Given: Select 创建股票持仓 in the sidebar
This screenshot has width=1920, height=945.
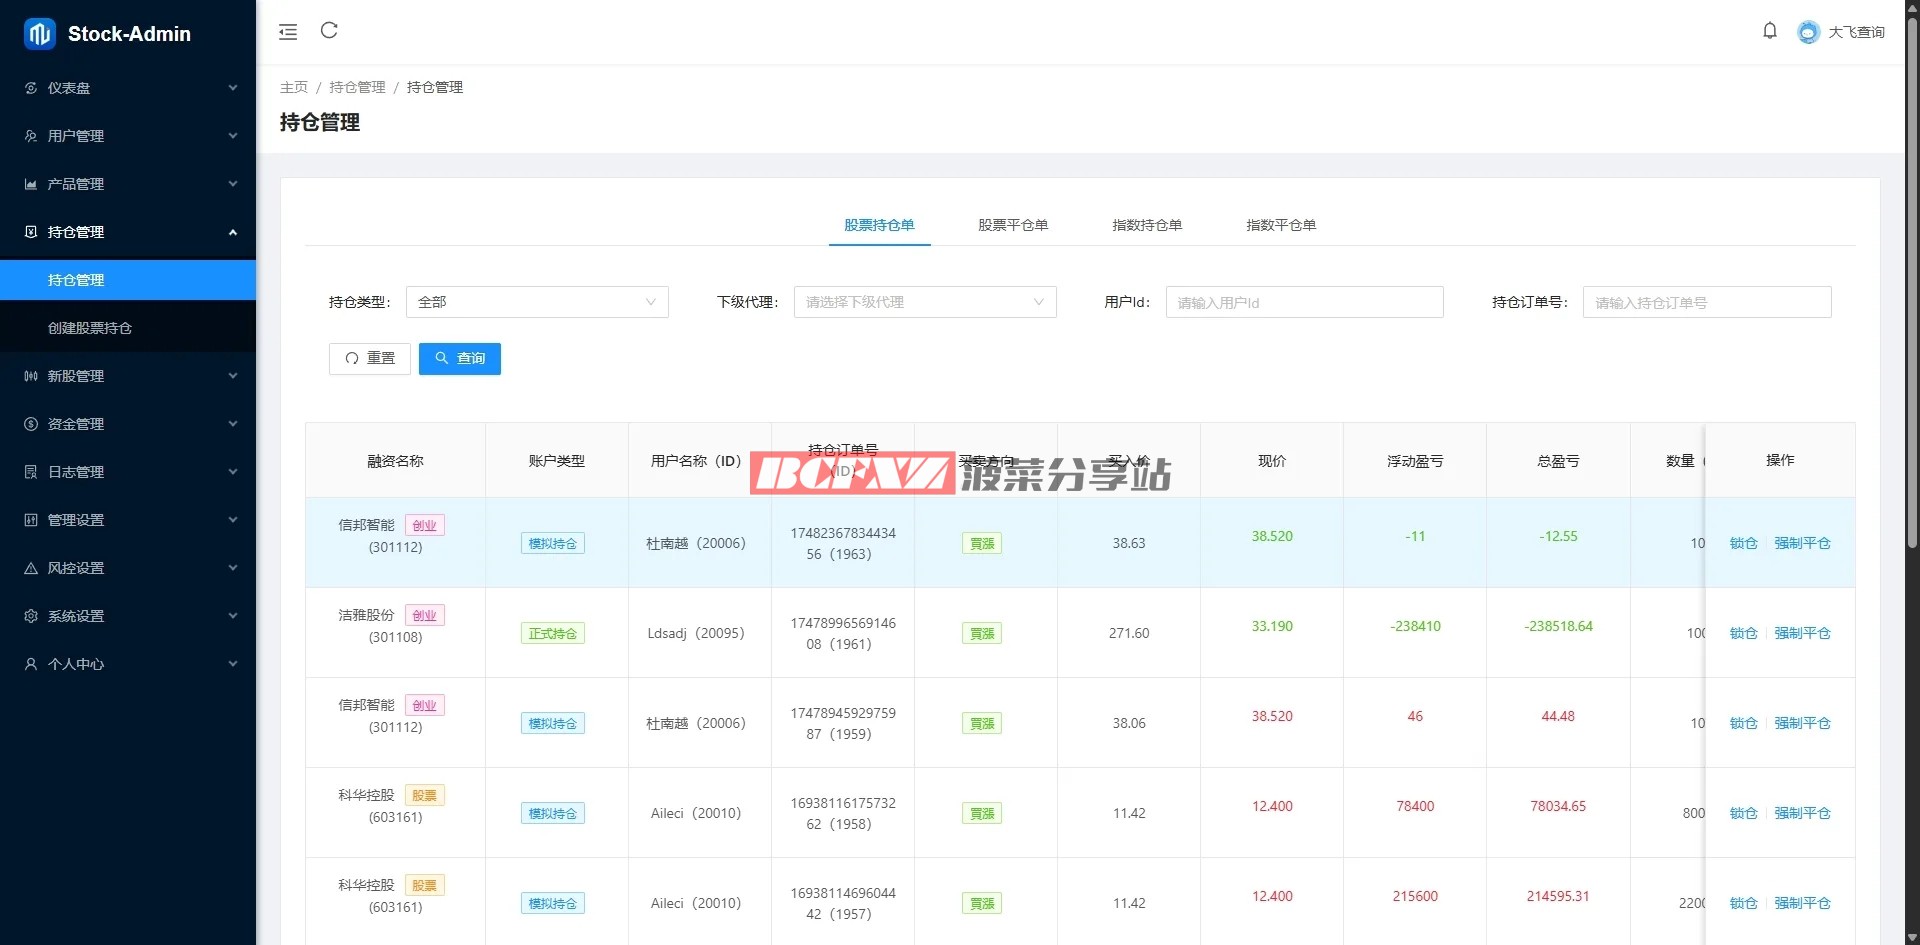Looking at the screenshot, I should (90, 328).
